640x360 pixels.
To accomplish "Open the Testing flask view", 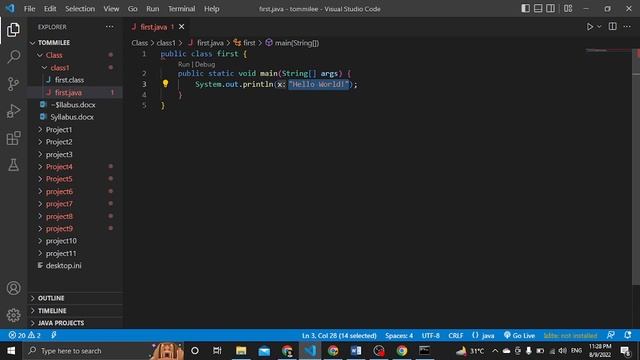I will (x=13, y=165).
